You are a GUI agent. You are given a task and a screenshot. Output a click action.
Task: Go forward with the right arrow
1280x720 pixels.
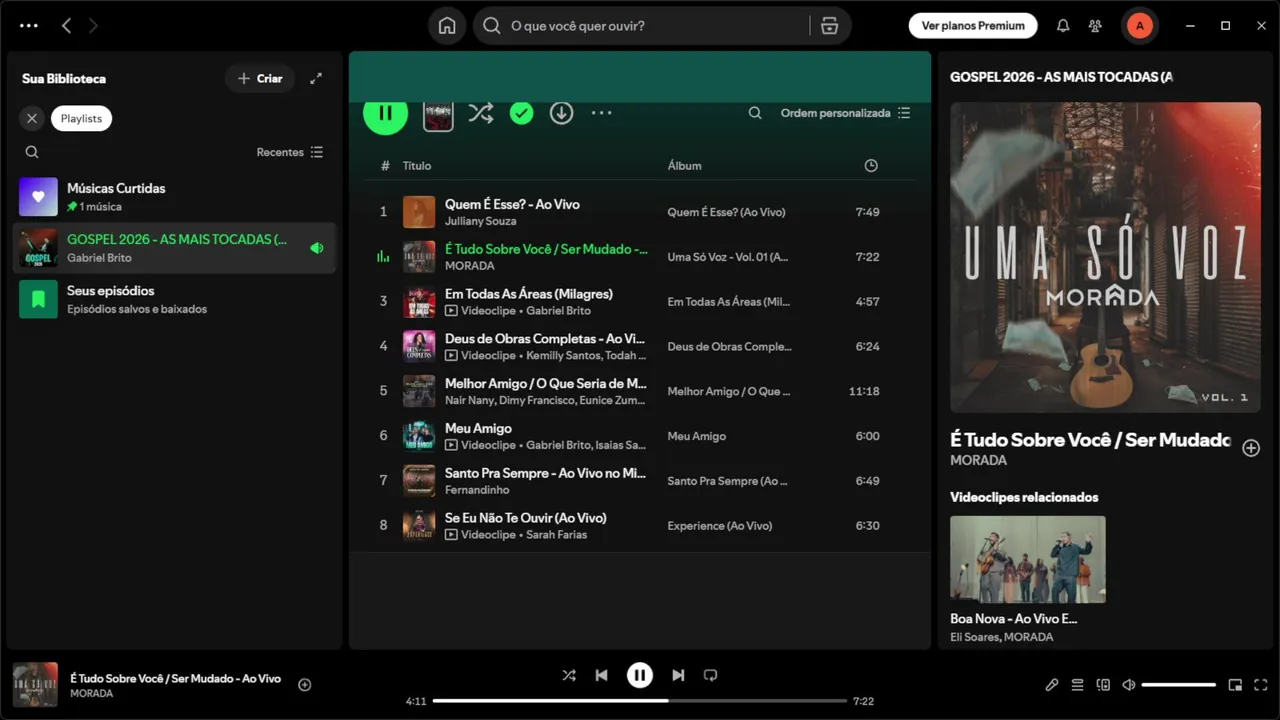(93, 26)
